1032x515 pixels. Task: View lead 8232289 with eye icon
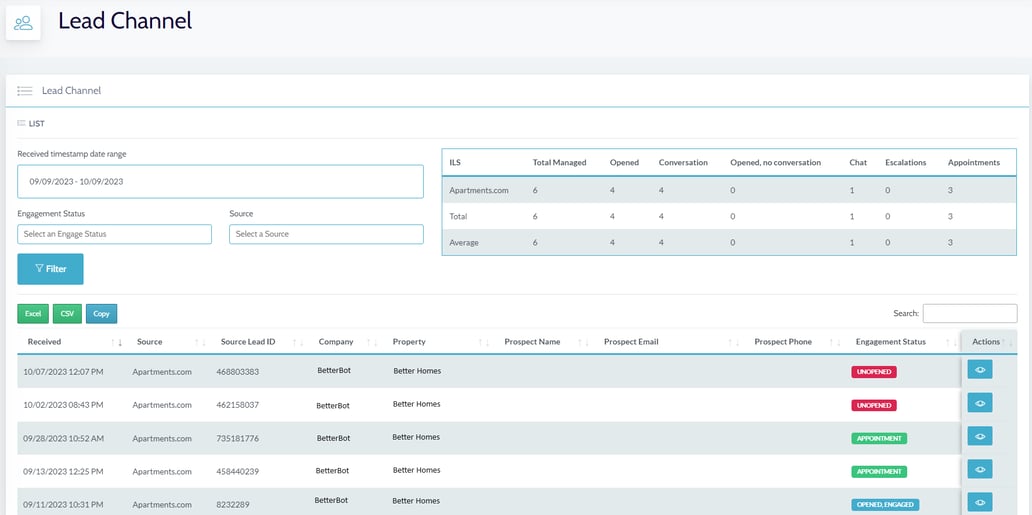(980, 502)
